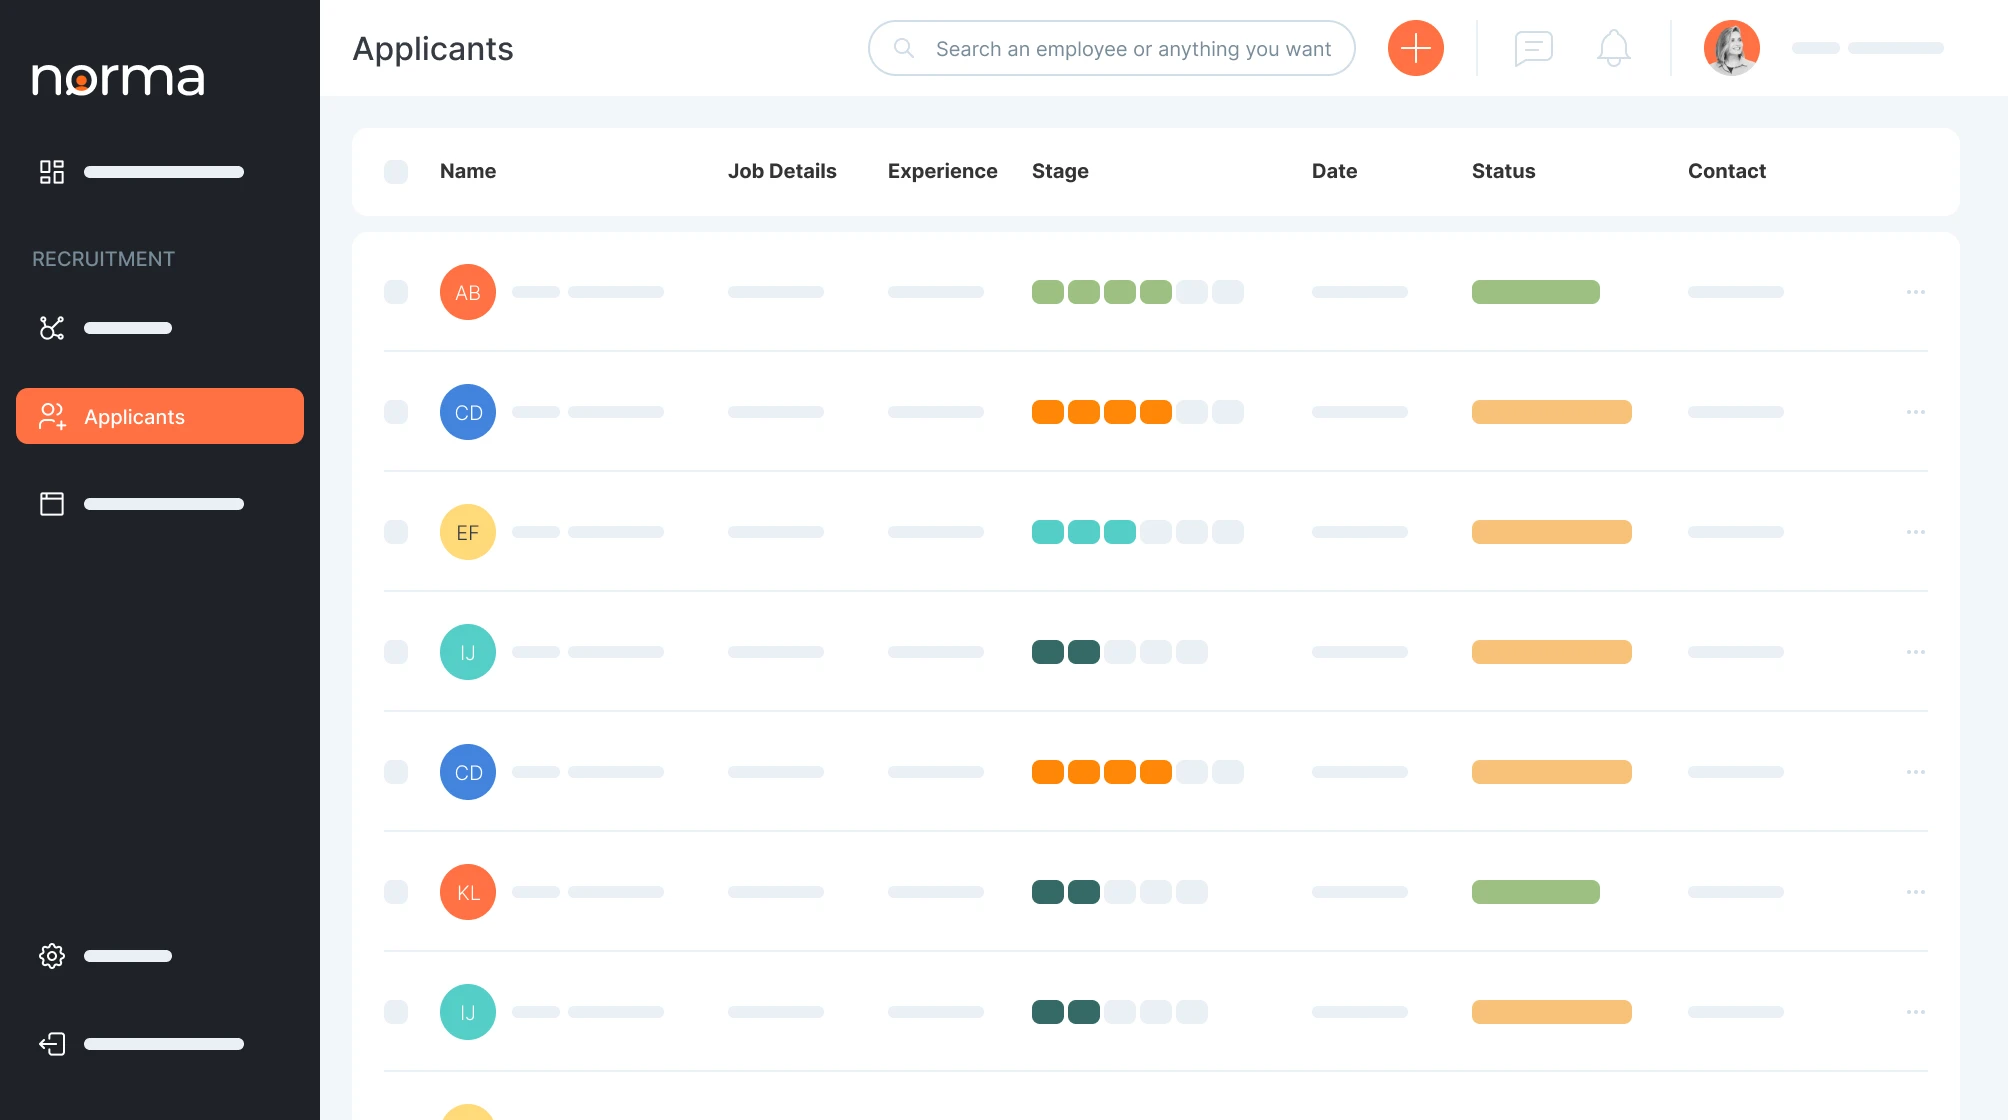Click the orange plus add button
Viewport: 2008px width, 1120px height.
[x=1415, y=48]
